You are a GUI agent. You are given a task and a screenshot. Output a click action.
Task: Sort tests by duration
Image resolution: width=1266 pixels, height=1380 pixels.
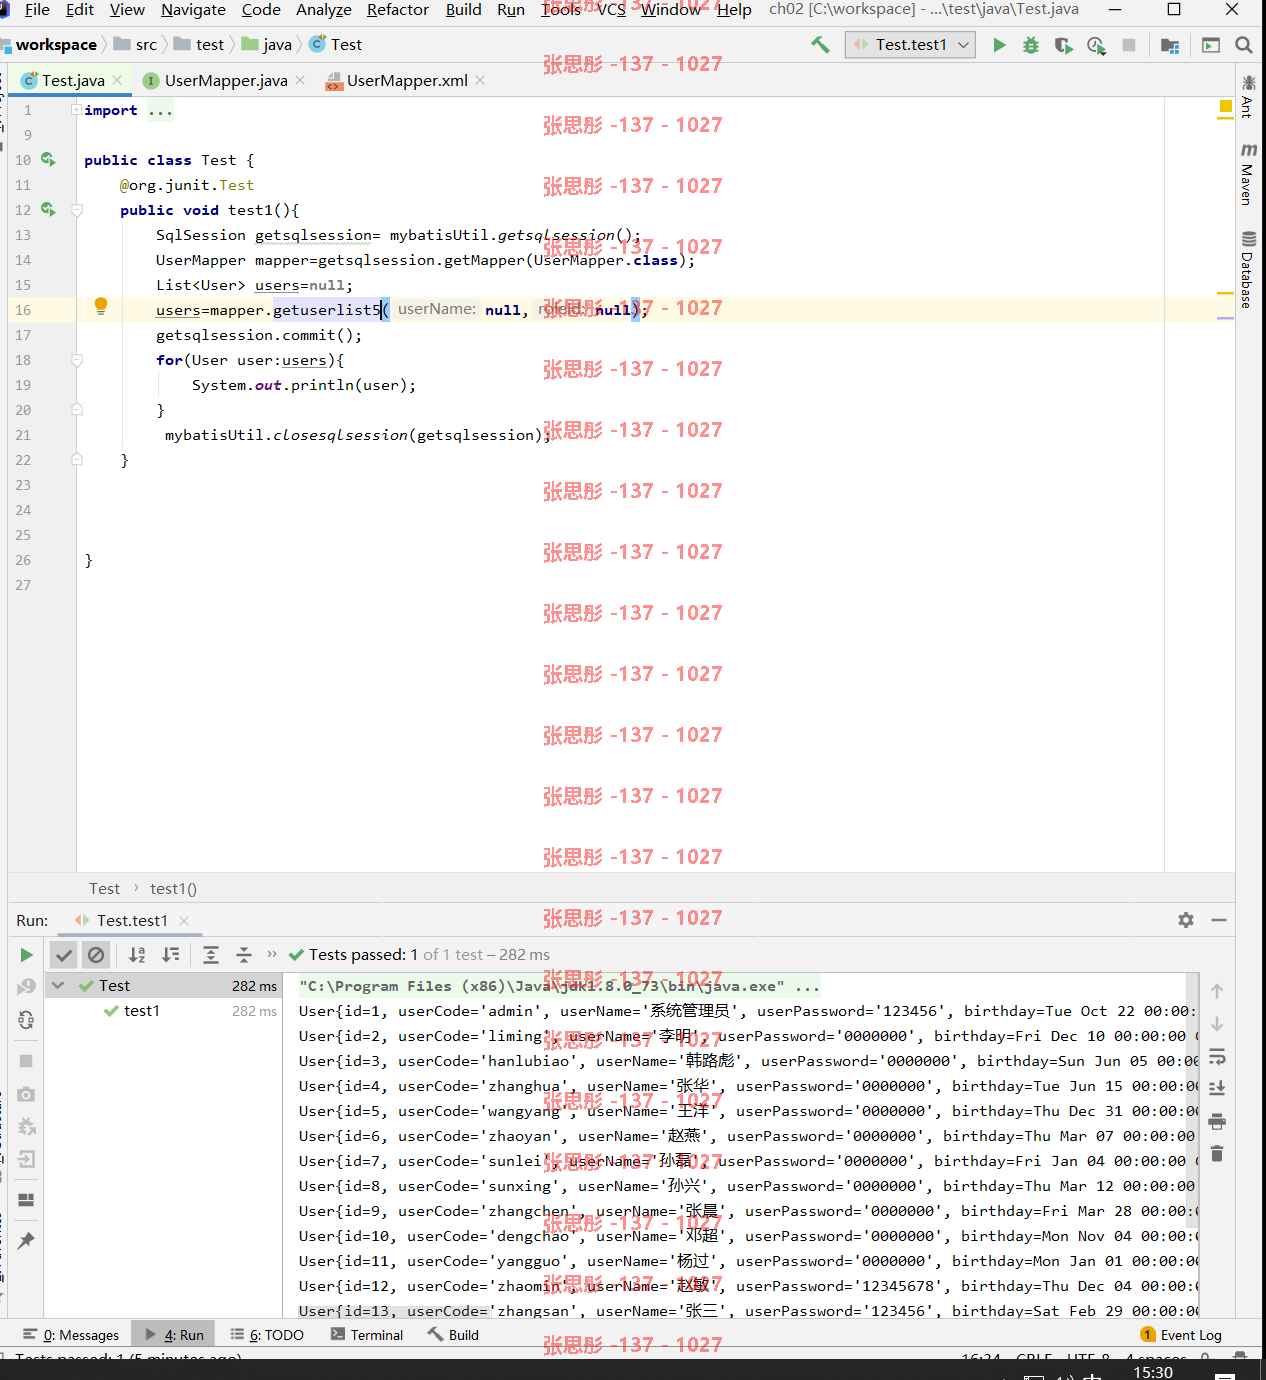pos(171,955)
